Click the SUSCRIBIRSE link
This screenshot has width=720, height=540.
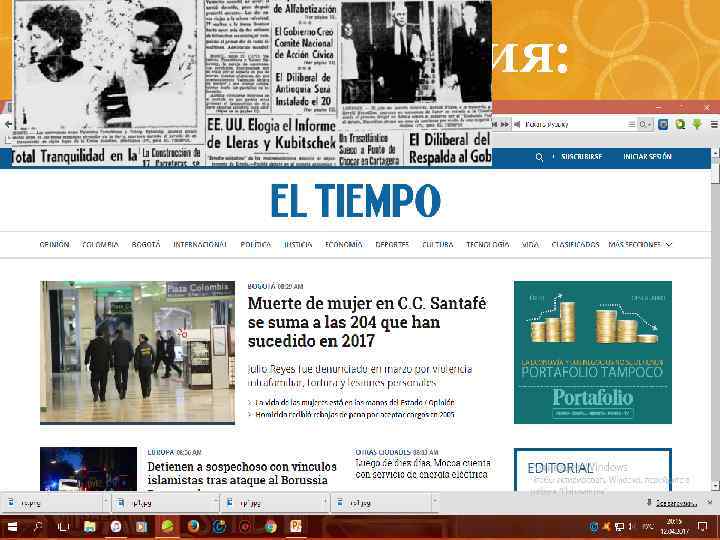(x=581, y=157)
